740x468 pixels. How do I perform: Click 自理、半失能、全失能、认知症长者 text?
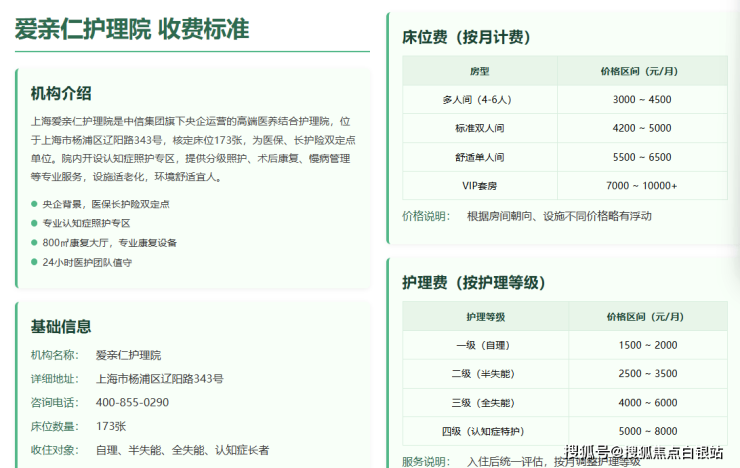point(182,450)
